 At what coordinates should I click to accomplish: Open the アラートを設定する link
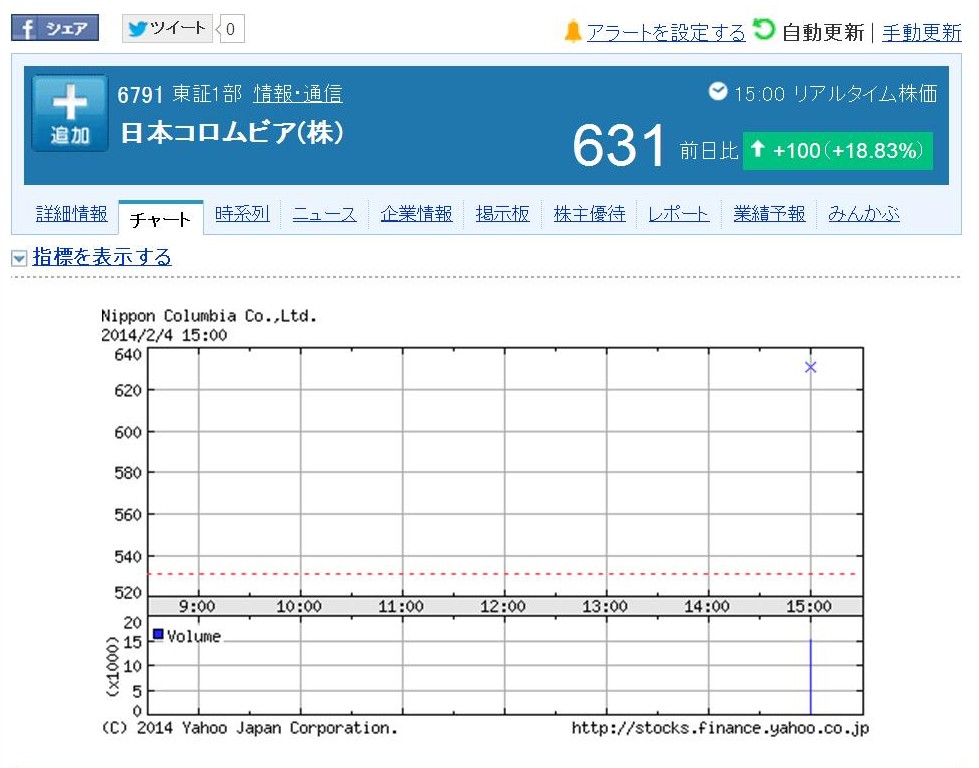click(x=666, y=32)
